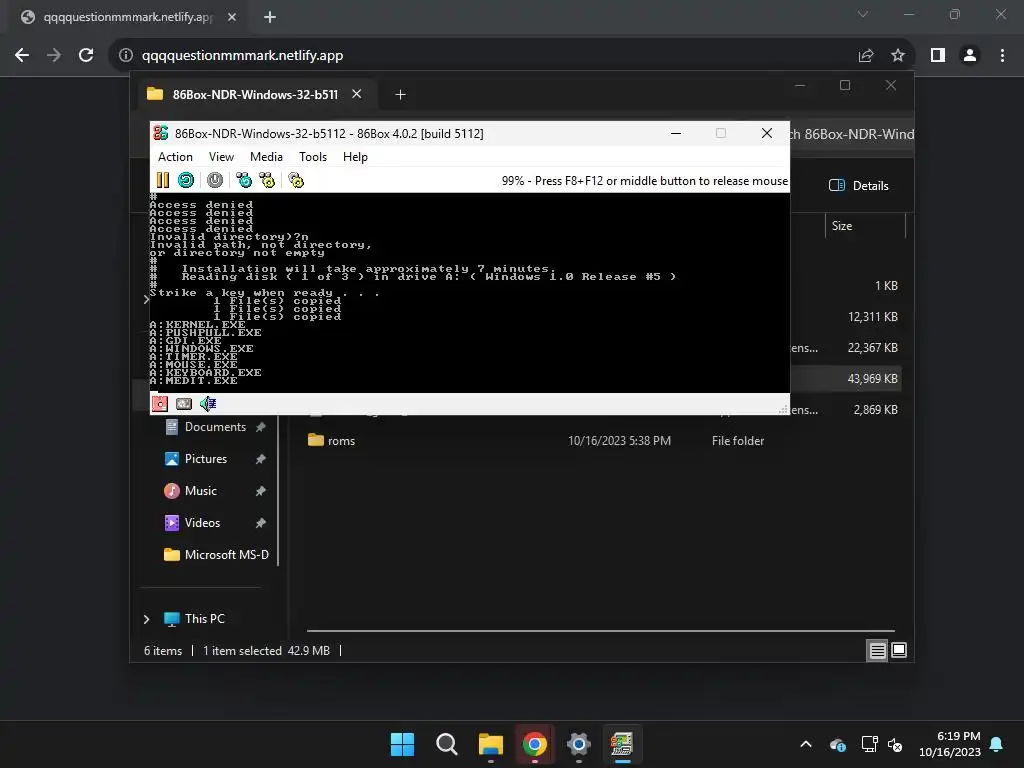This screenshot has height=768, width=1024.
Task: Open Chrome three-dot menu
Action: click(1002, 56)
